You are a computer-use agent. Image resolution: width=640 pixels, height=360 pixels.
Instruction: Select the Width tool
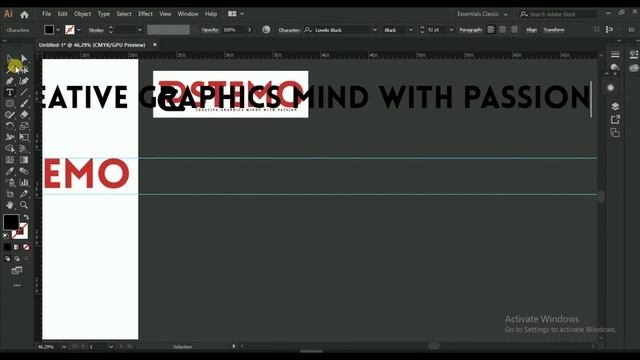(x=10, y=137)
